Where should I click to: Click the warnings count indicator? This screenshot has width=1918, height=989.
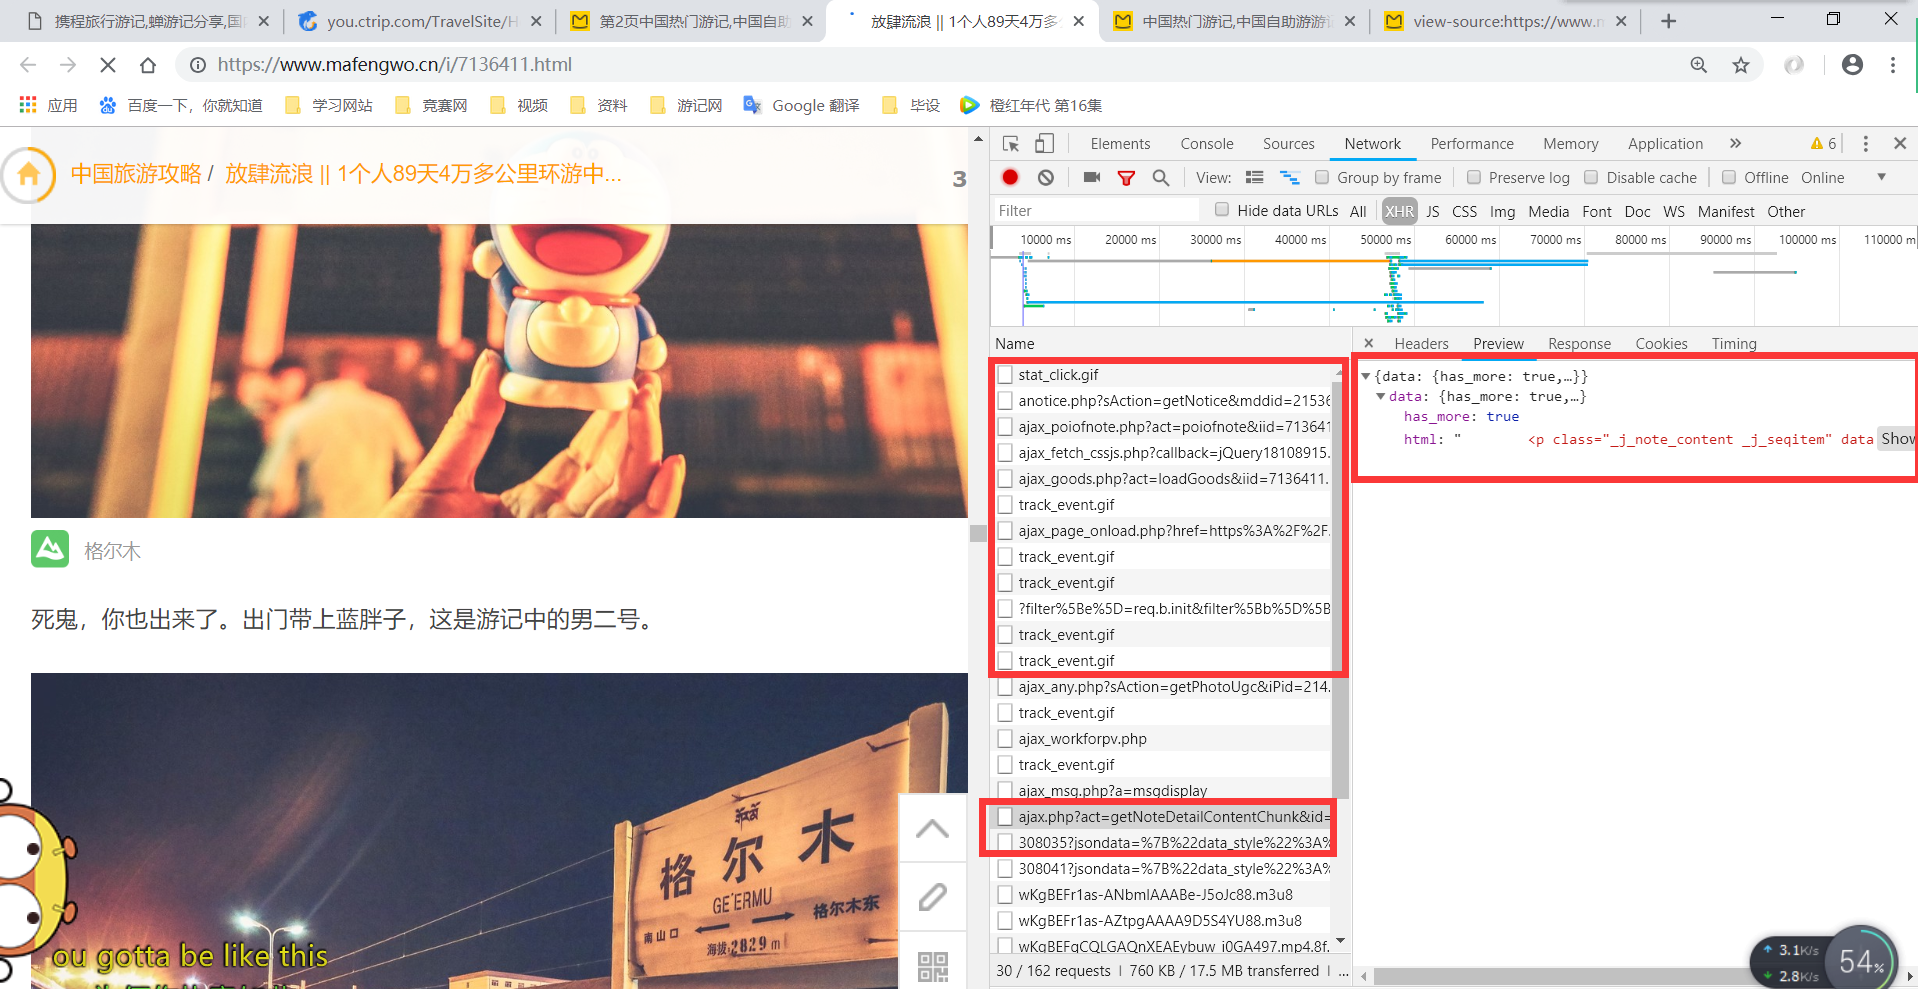(1823, 144)
